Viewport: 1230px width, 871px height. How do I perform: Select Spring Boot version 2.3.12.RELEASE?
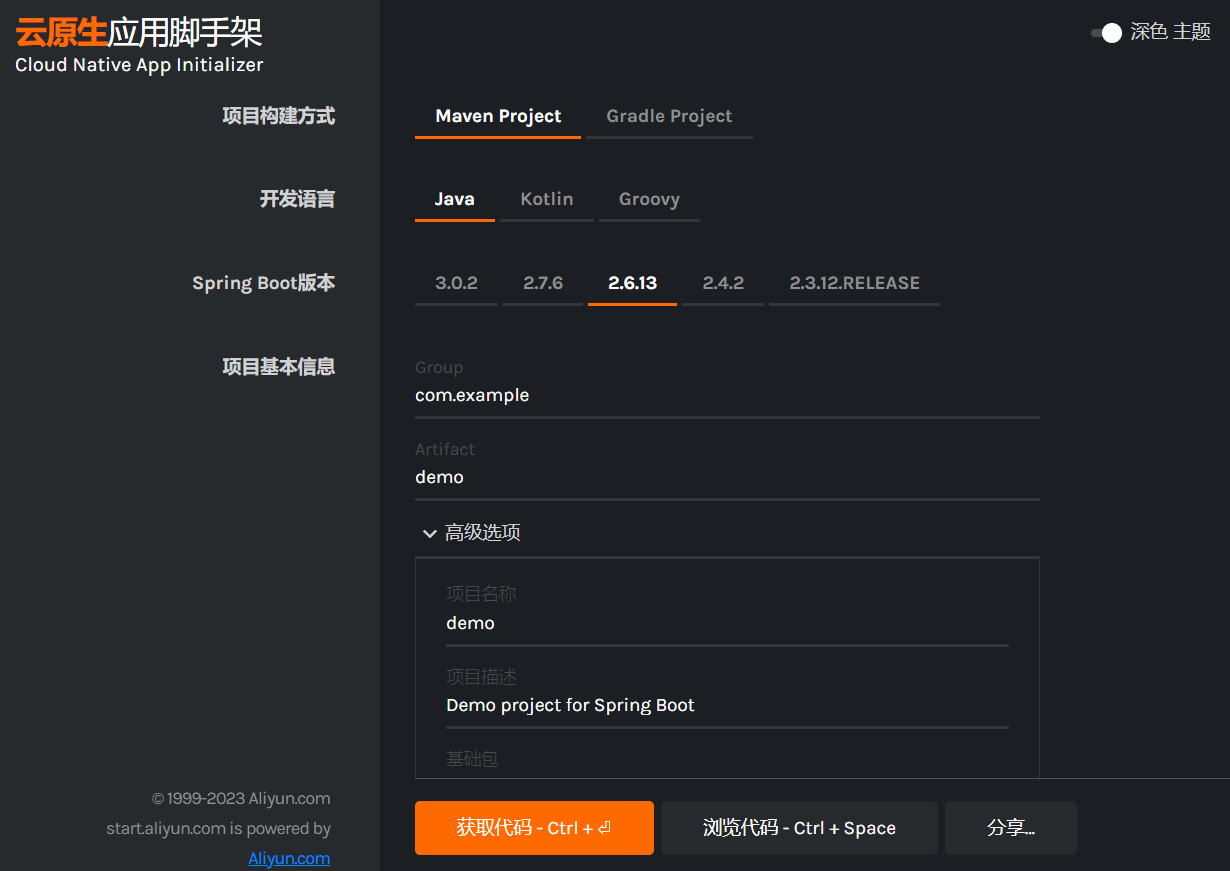(x=854, y=283)
